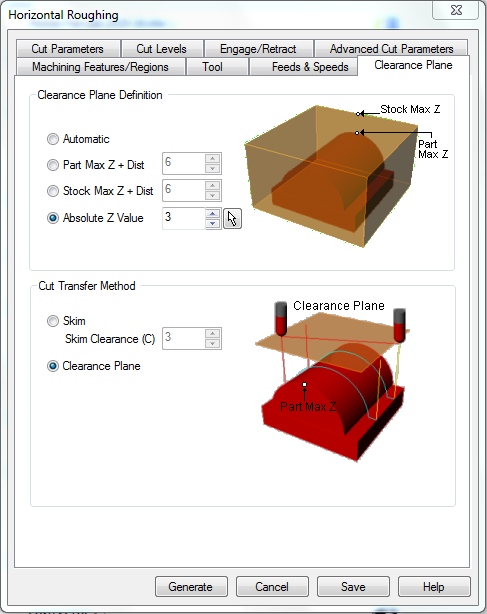Open the Cut Parameters tab
This screenshot has width=487, height=614.
tap(68, 49)
